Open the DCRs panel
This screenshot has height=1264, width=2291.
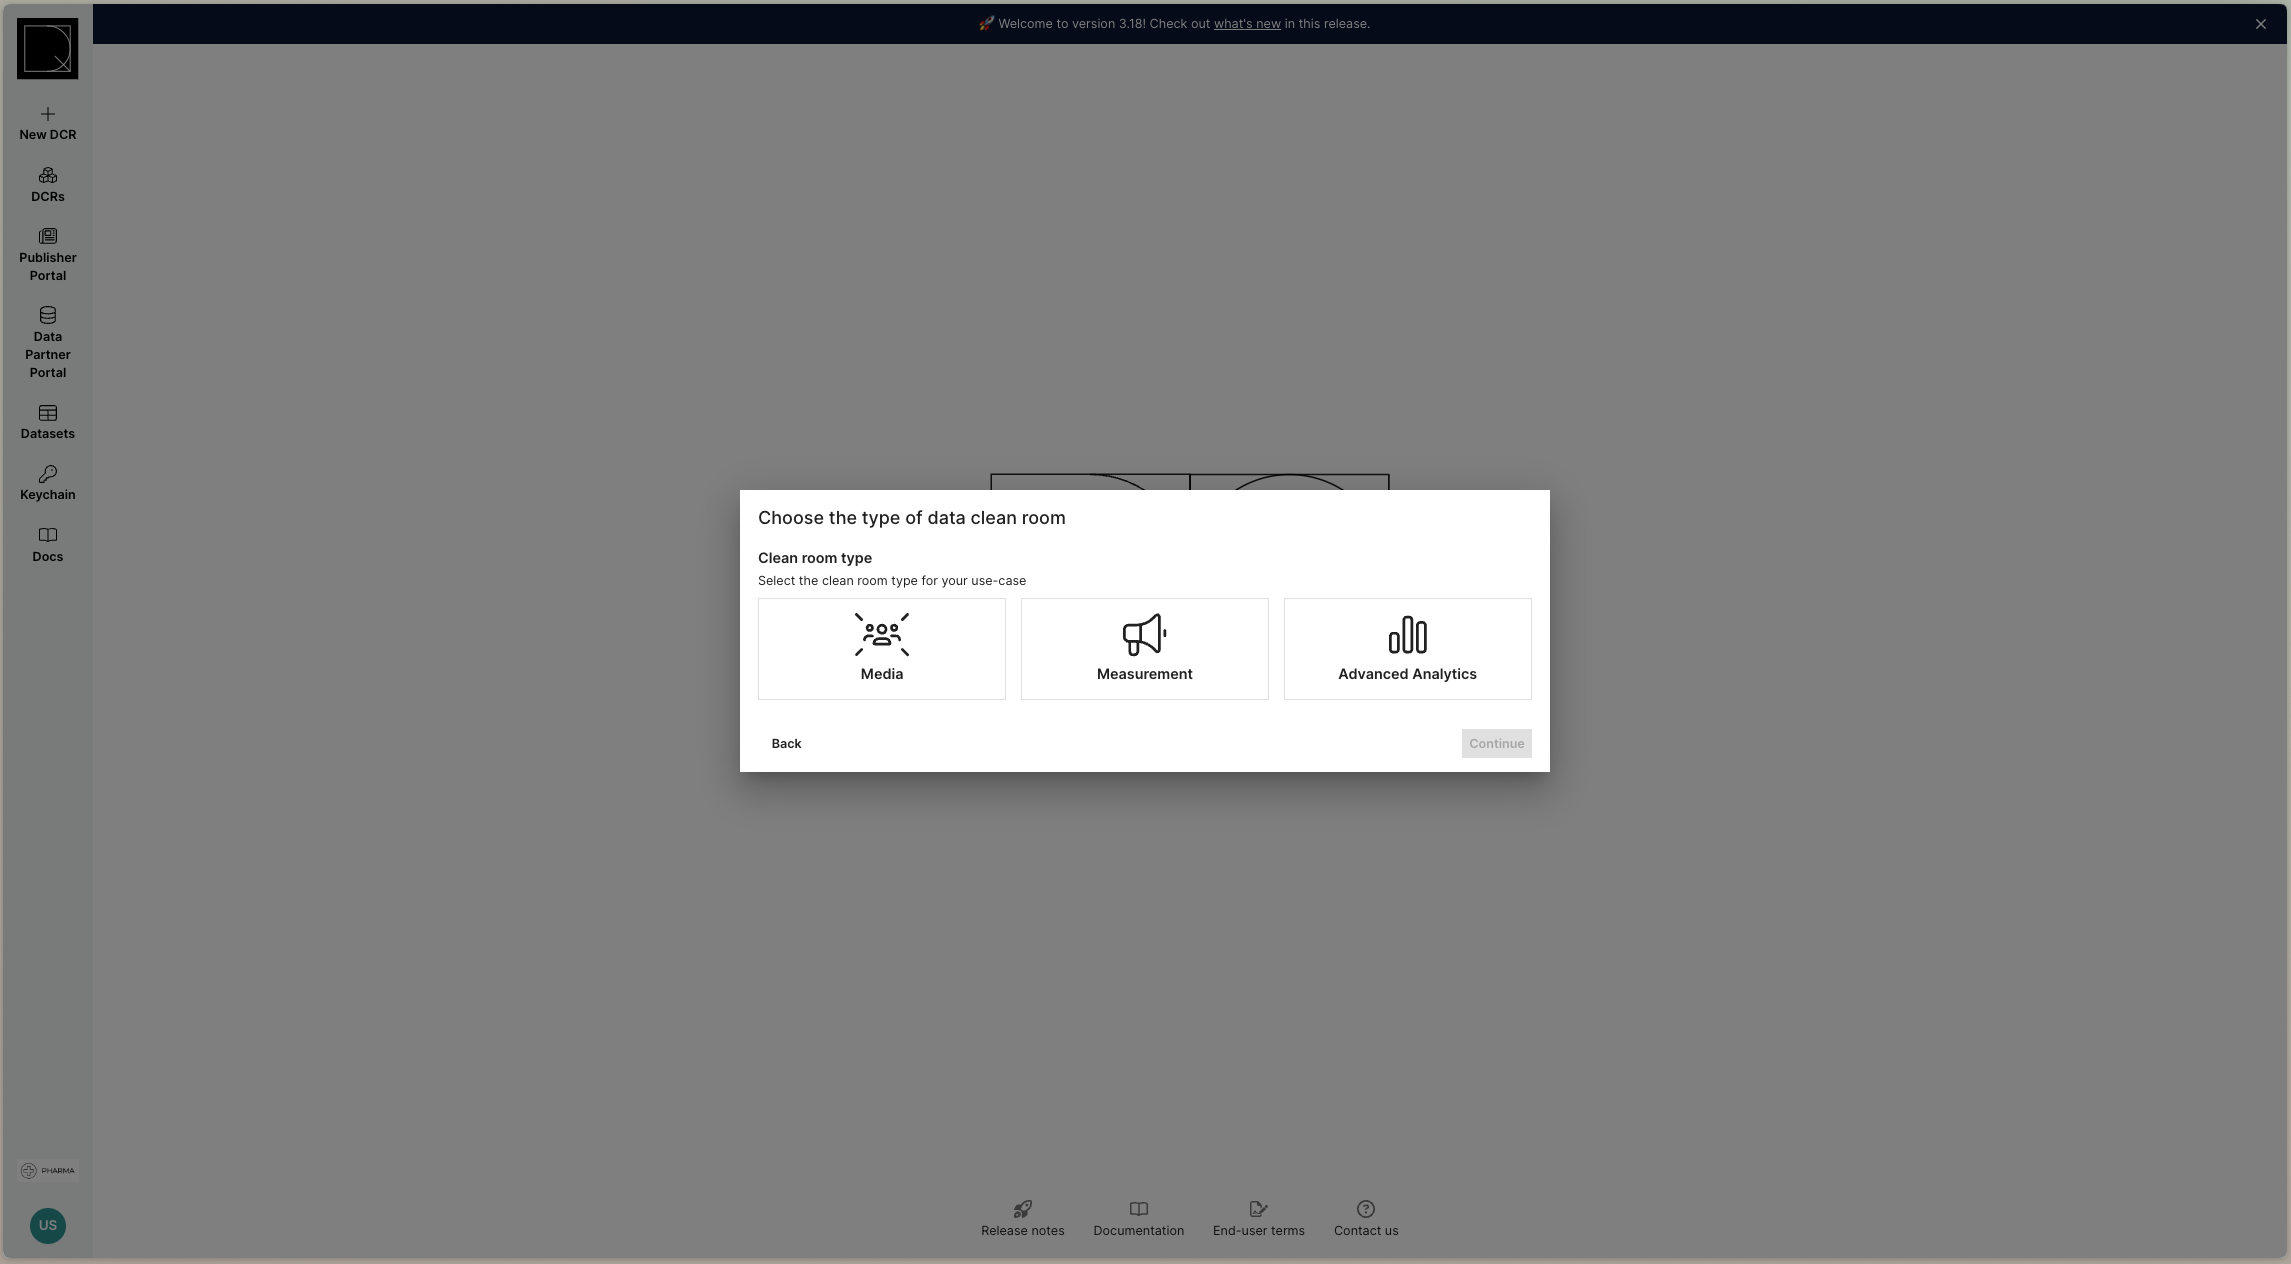(x=47, y=182)
